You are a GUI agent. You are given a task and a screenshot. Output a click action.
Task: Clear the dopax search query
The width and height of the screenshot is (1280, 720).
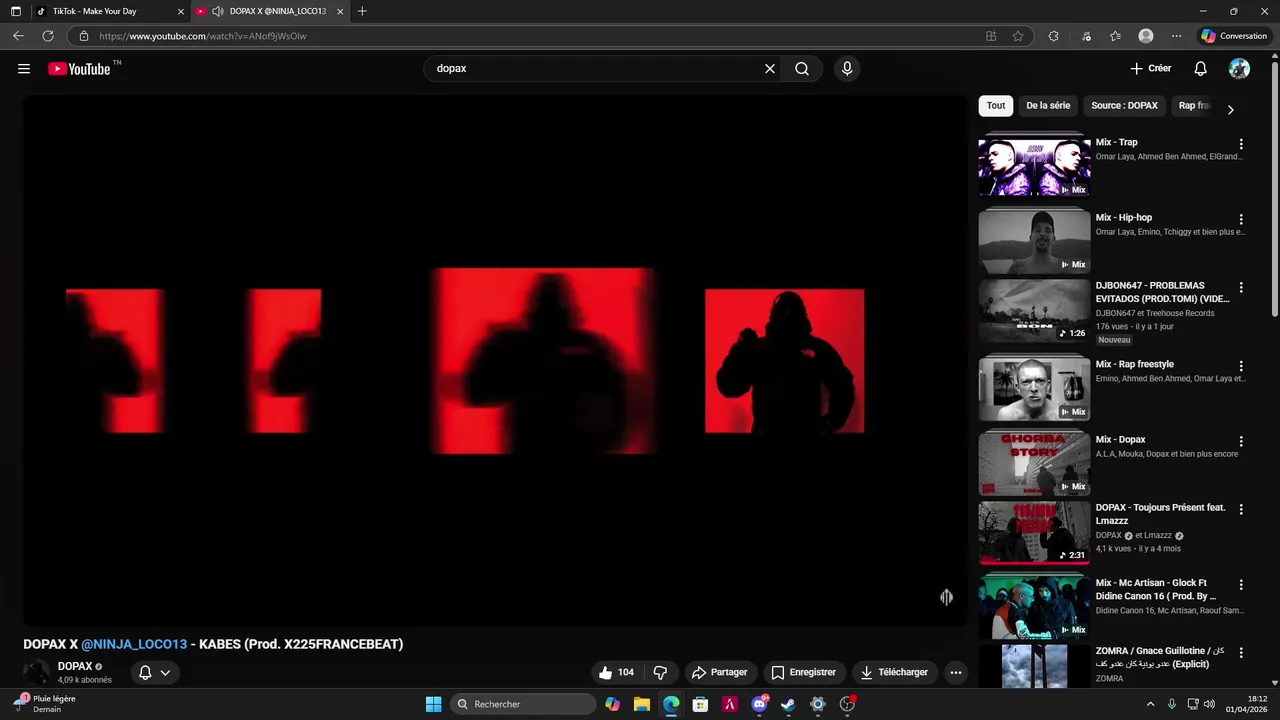tap(770, 69)
